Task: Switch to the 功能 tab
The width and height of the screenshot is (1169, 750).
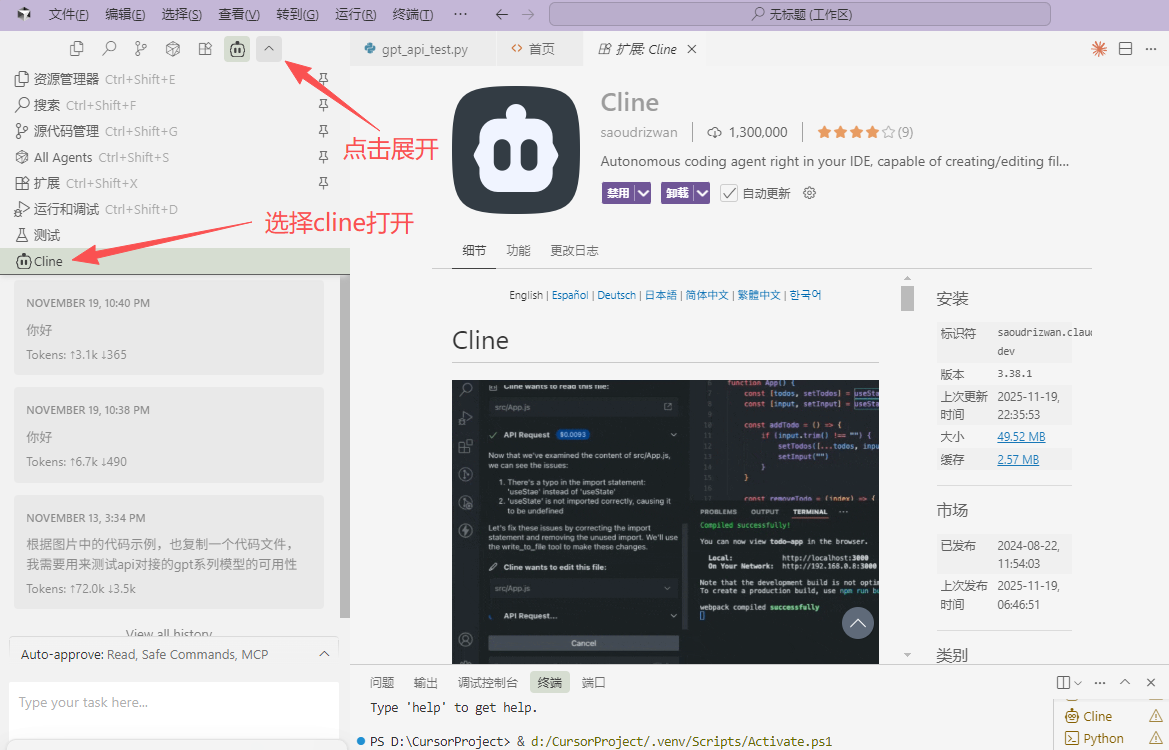Action: [x=518, y=250]
